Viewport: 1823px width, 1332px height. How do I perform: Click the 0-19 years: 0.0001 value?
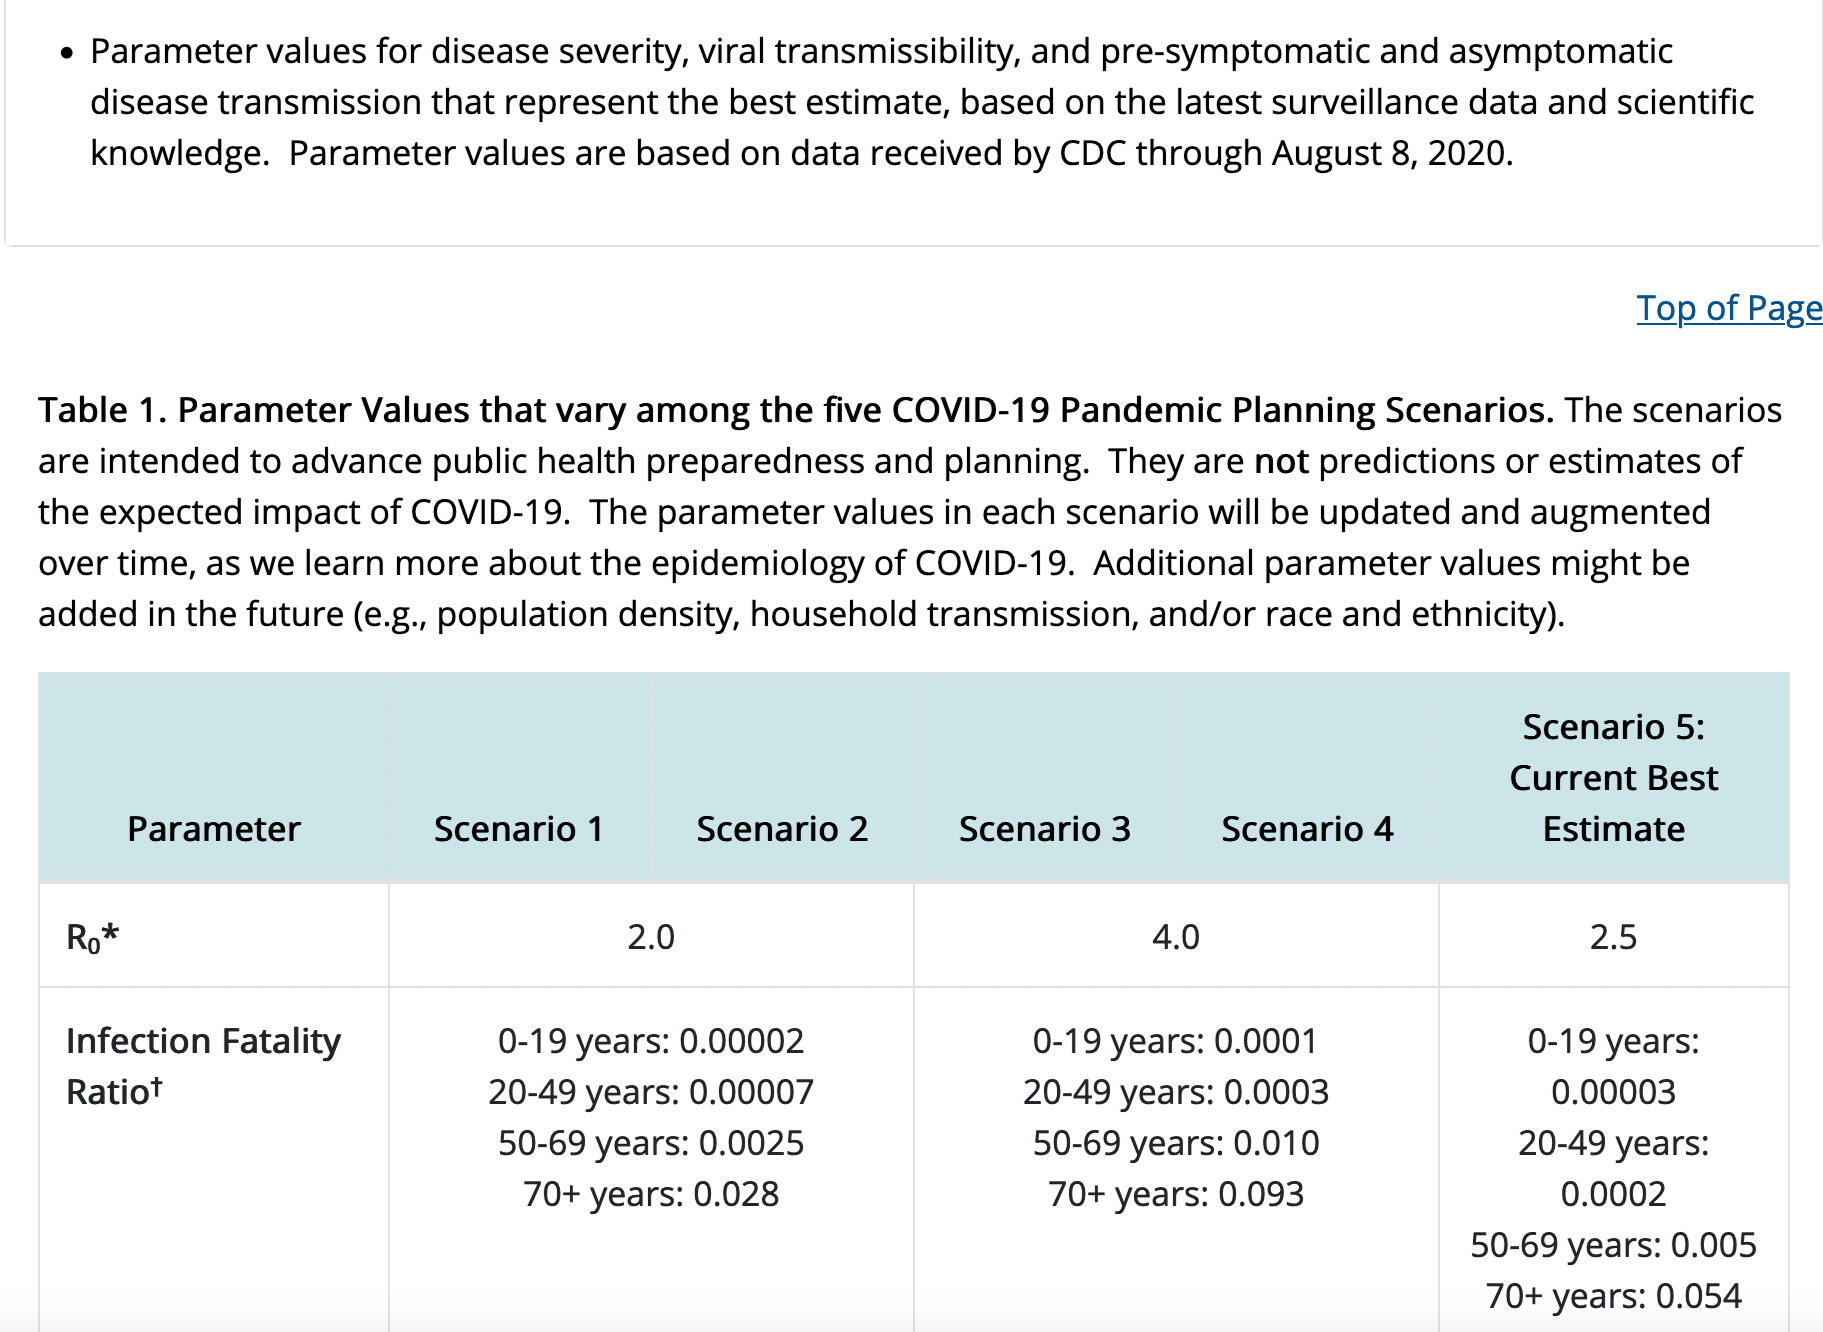pos(1175,1041)
